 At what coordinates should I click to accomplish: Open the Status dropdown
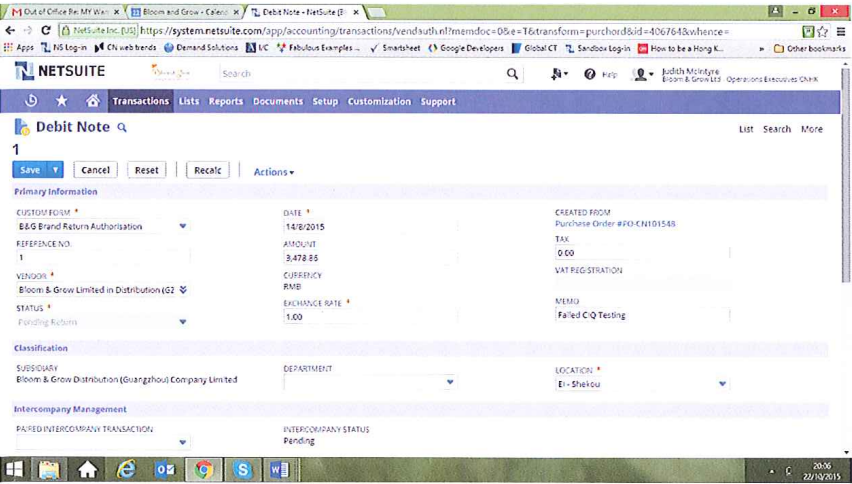pos(183,322)
